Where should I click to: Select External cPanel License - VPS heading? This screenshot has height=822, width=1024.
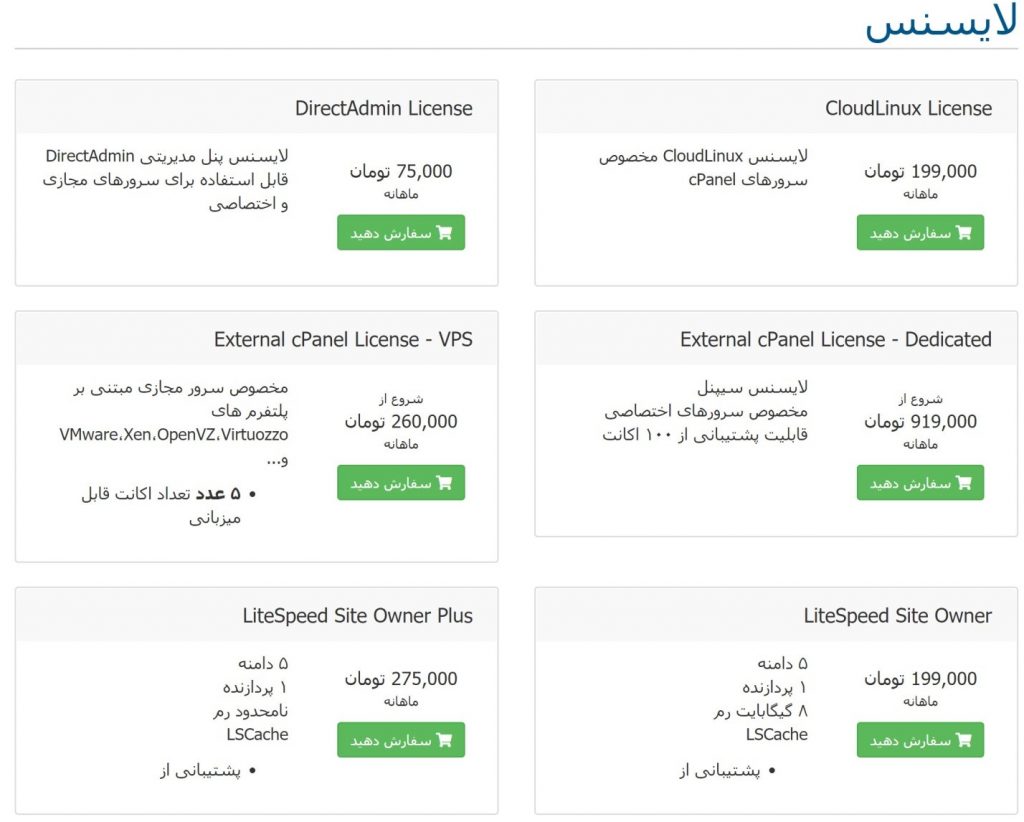coord(343,339)
